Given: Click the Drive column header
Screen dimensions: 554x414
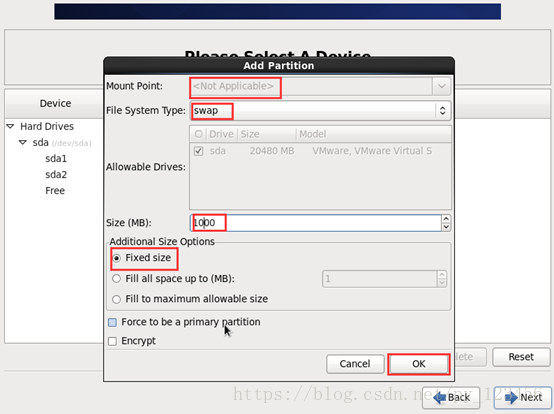Looking at the screenshot, I should click(x=221, y=134).
